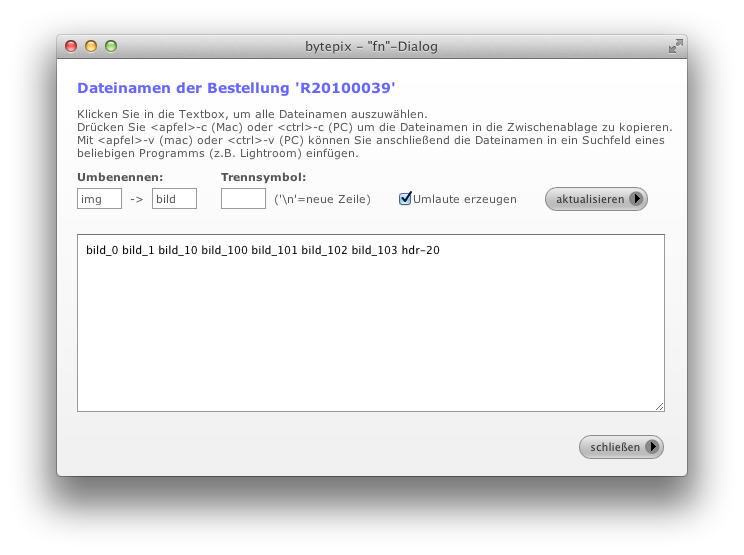Click the 'Trennsymbol:' label

tap(263, 177)
